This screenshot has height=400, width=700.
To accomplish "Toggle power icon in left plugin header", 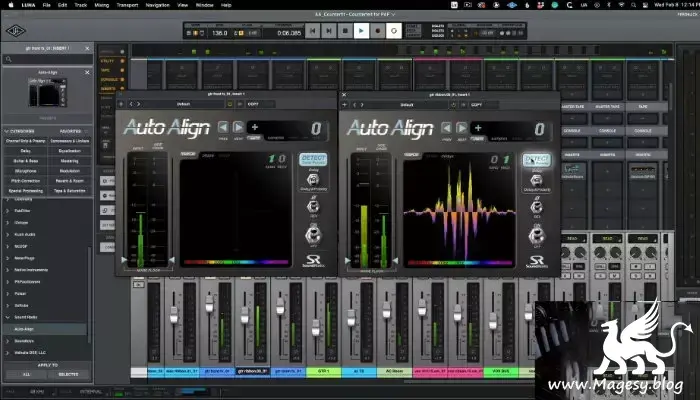I will pyautogui.click(x=230, y=104).
